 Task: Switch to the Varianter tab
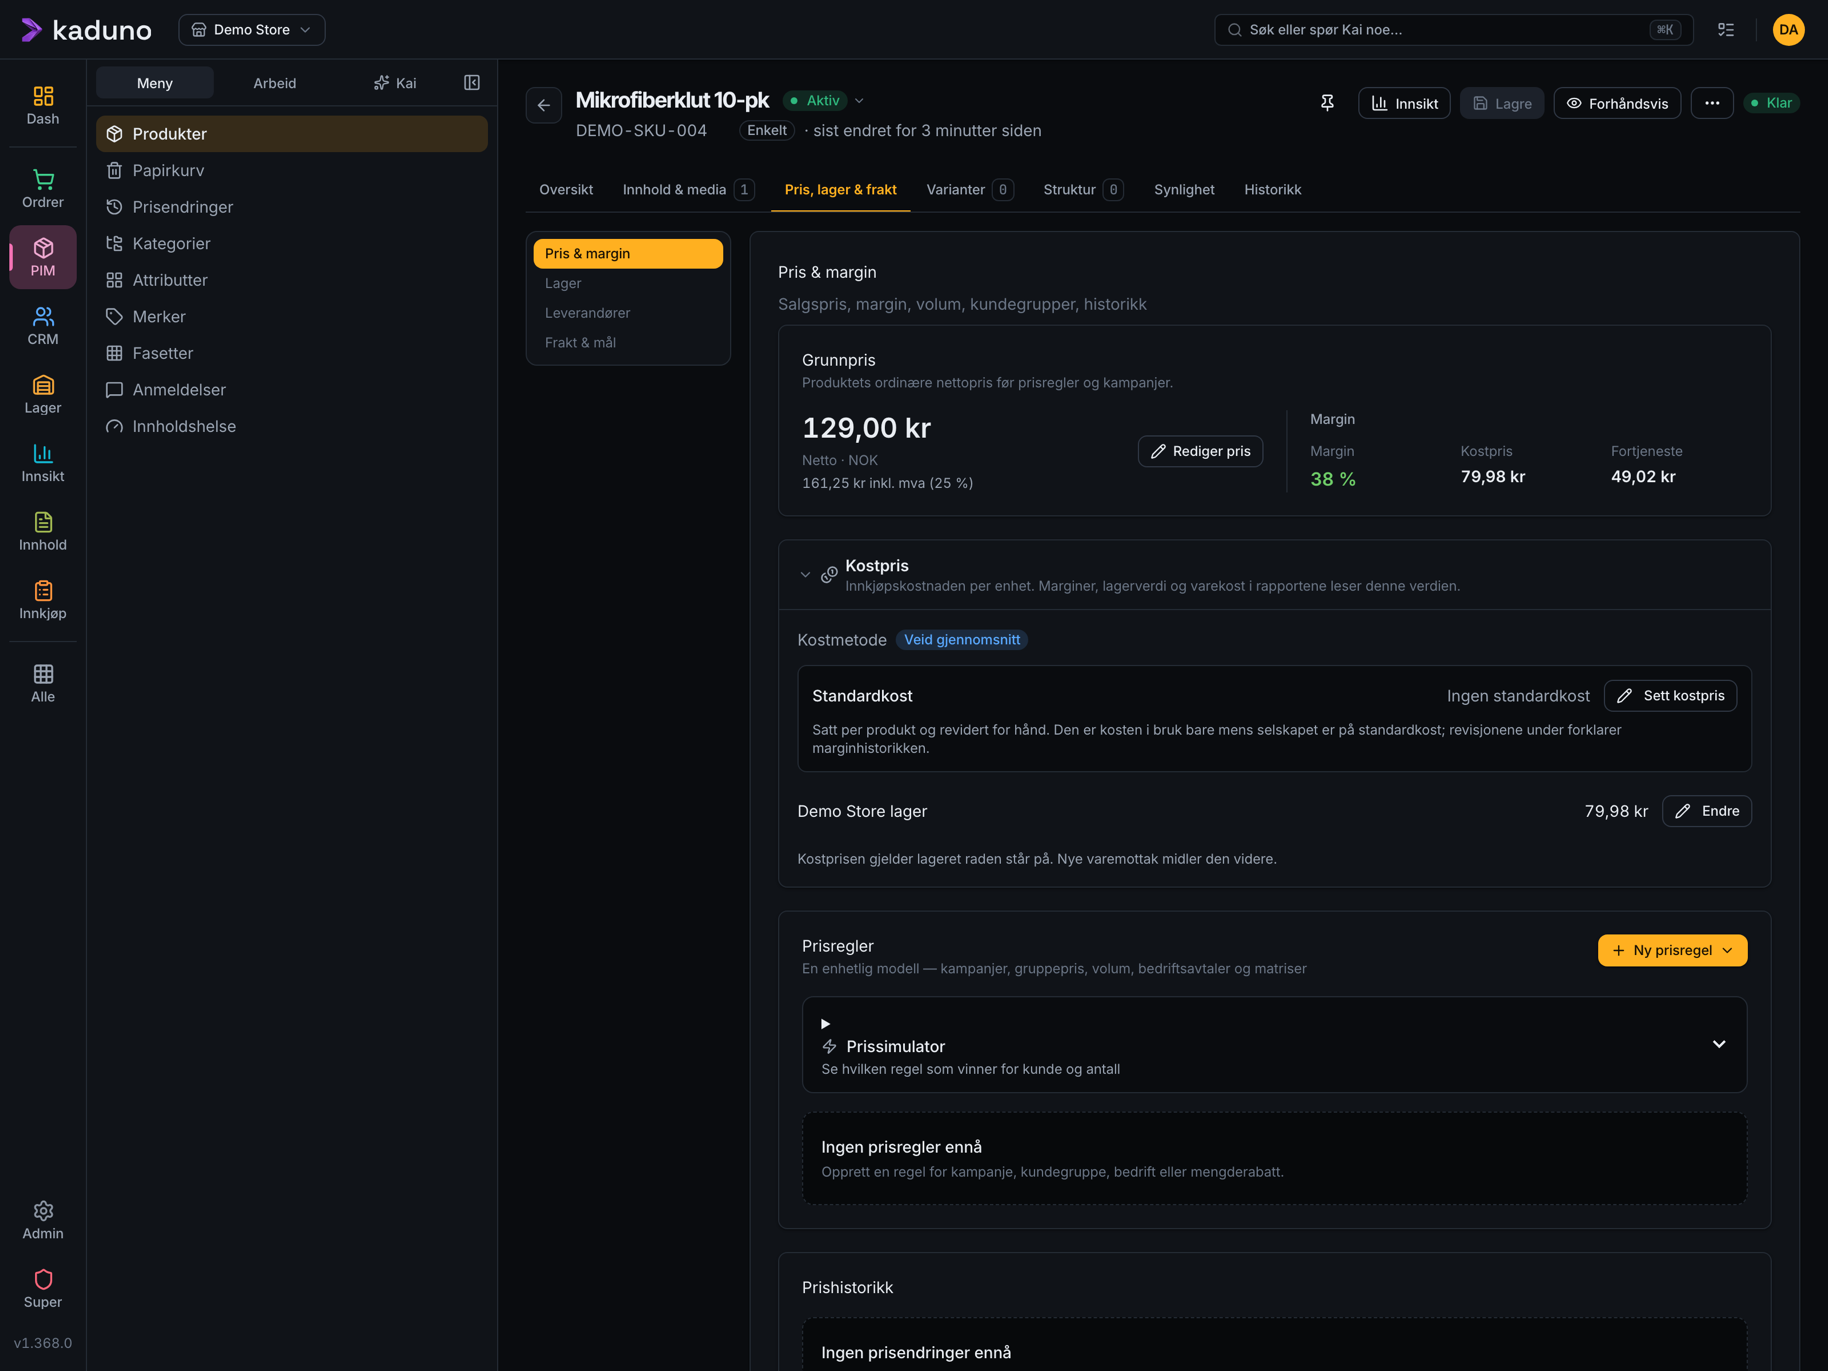(x=969, y=190)
